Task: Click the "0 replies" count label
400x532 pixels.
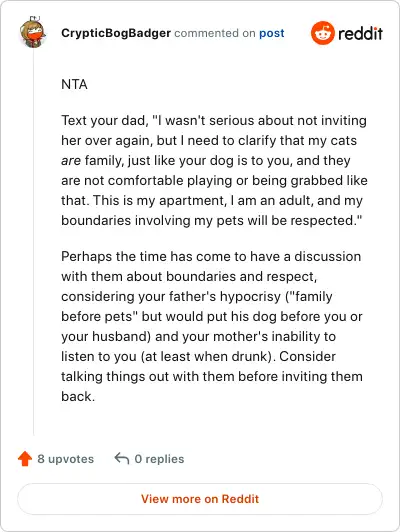Action: click(159, 459)
